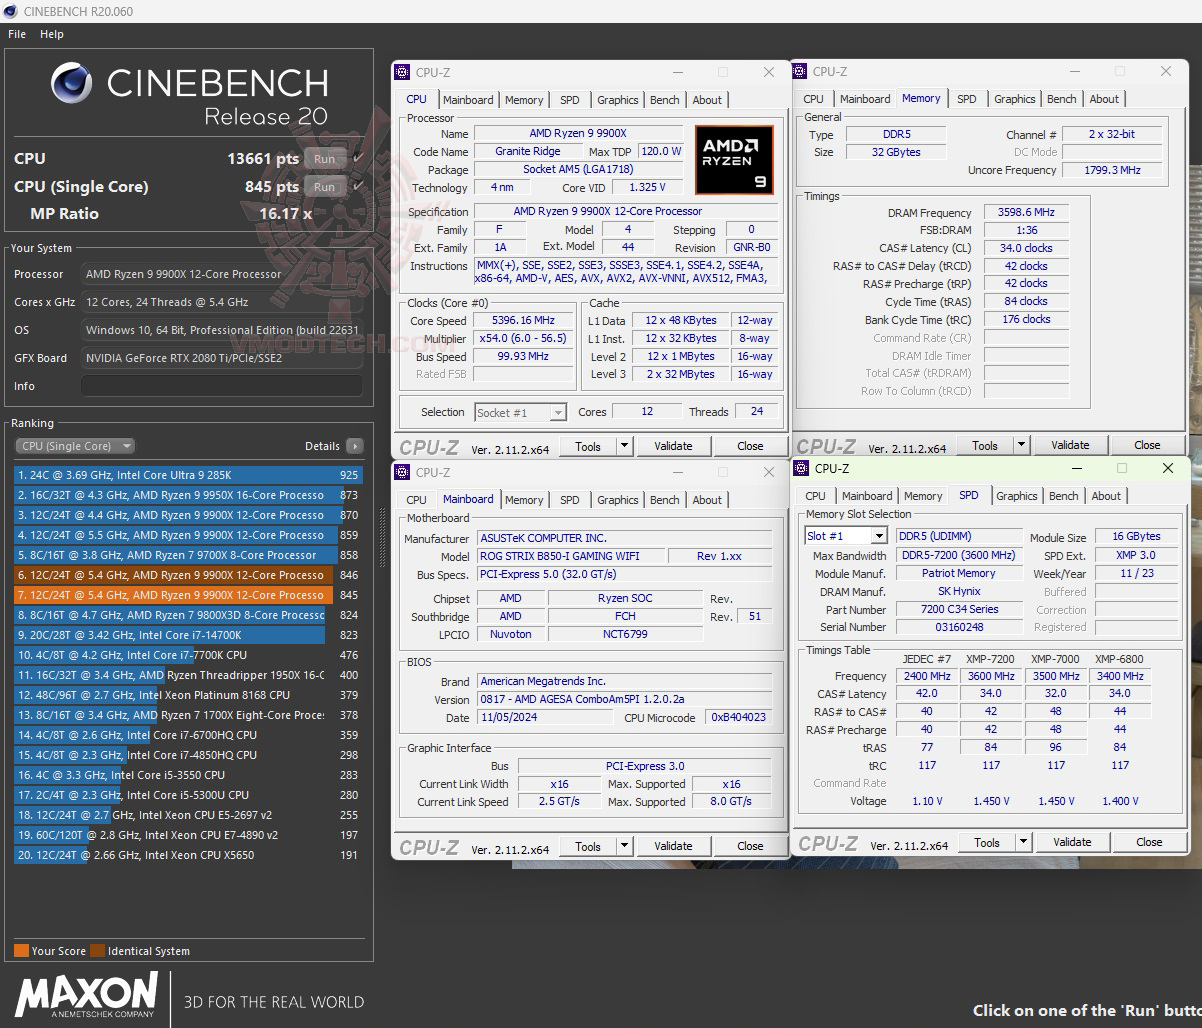
Task: Toggle the checkmark next to CPU (Single Core) Run
Action: (x=358, y=187)
